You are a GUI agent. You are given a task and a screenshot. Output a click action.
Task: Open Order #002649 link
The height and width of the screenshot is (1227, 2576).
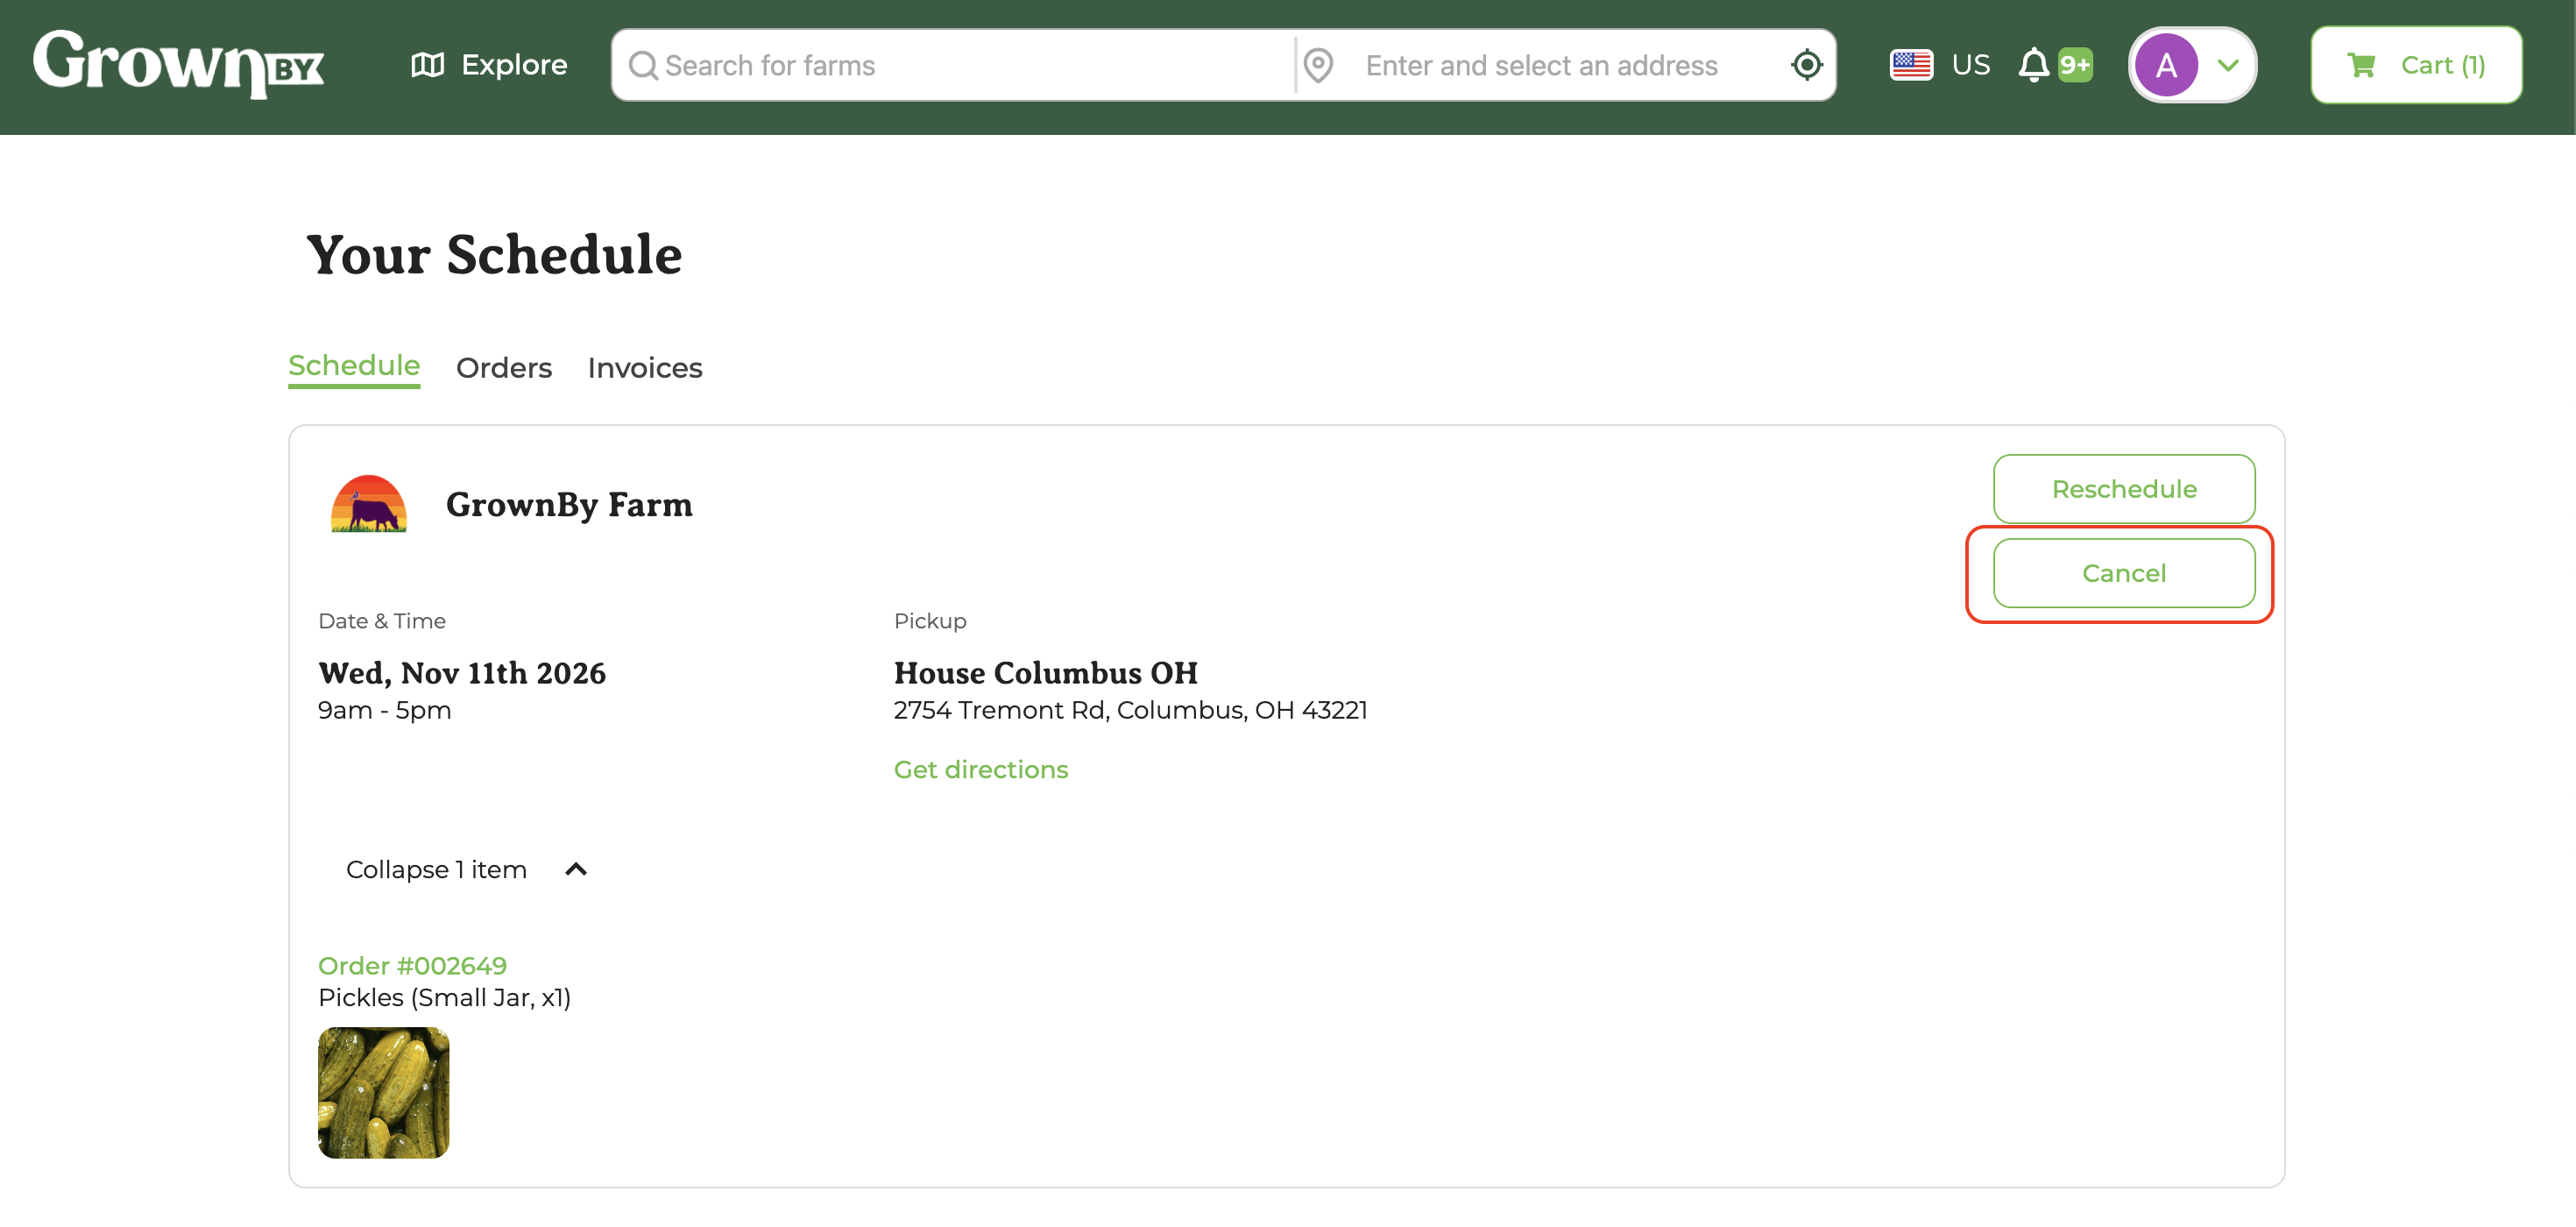coord(412,965)
